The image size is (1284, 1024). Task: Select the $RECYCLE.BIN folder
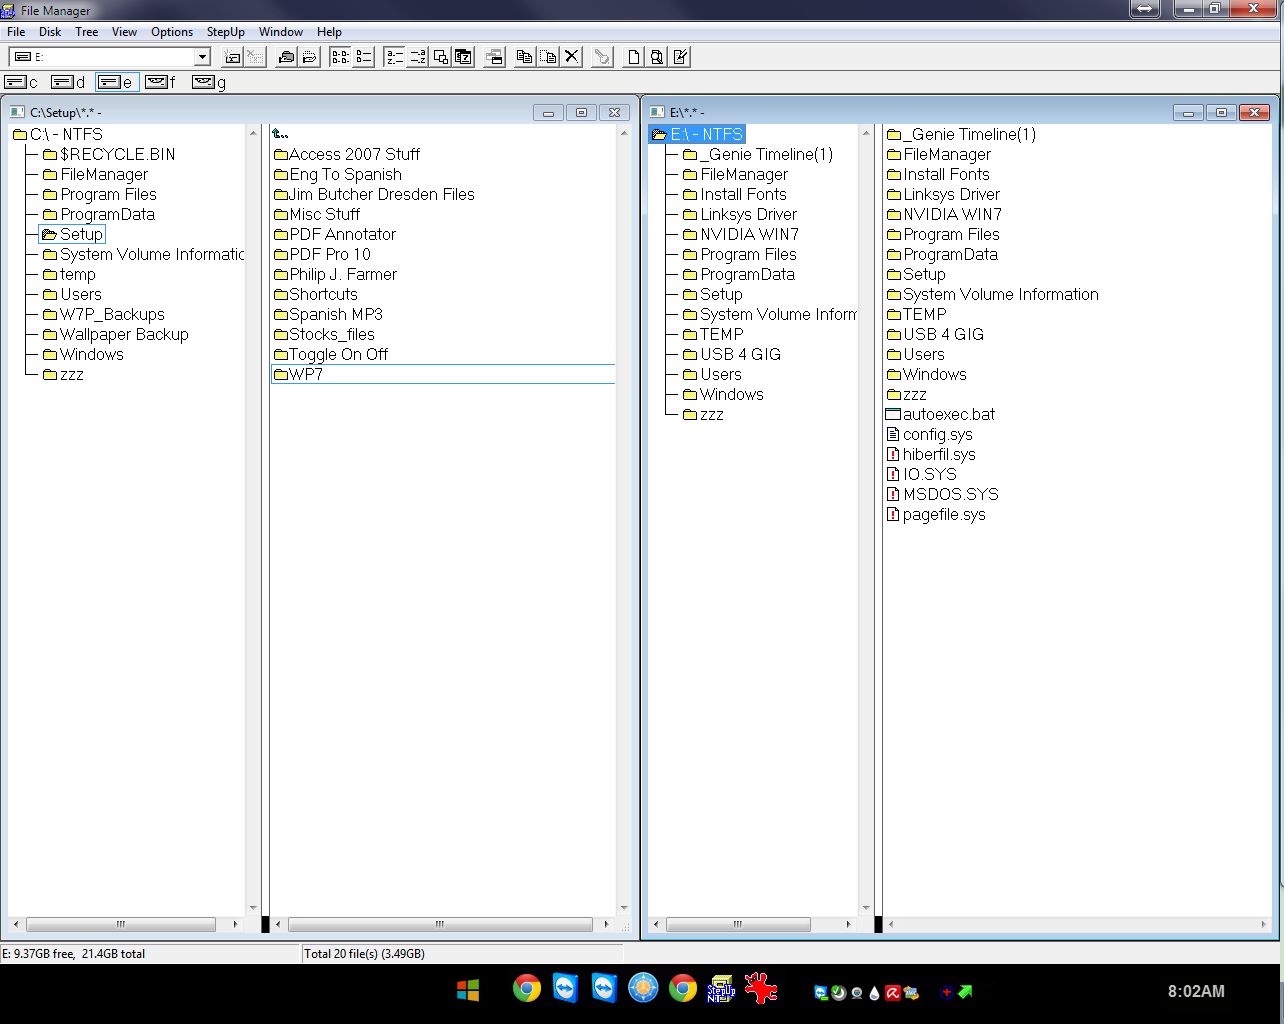[x=109, y=154]
